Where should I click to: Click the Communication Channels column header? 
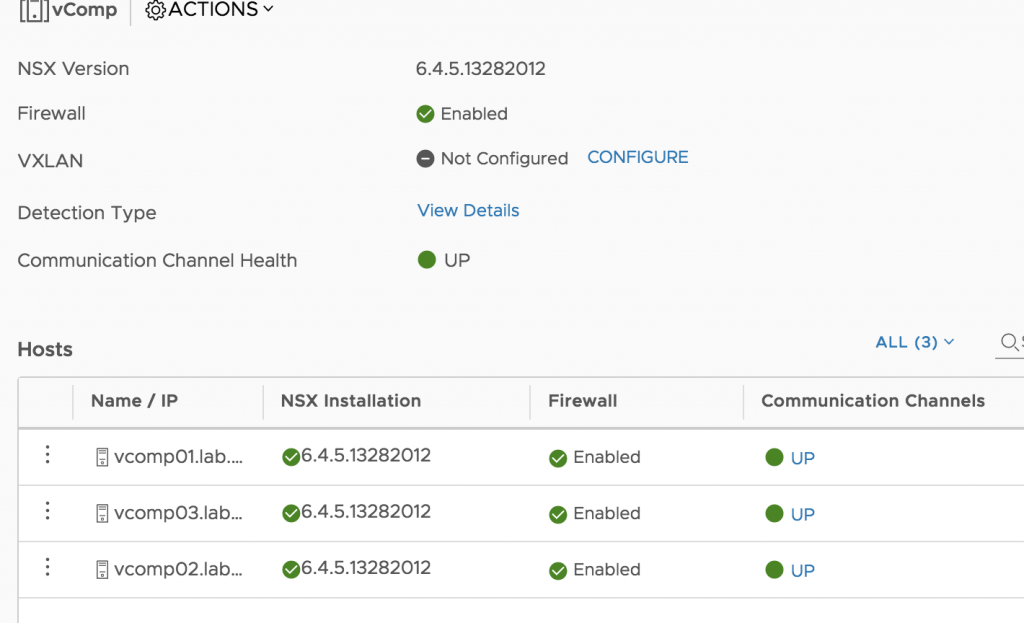coord(873,400)
